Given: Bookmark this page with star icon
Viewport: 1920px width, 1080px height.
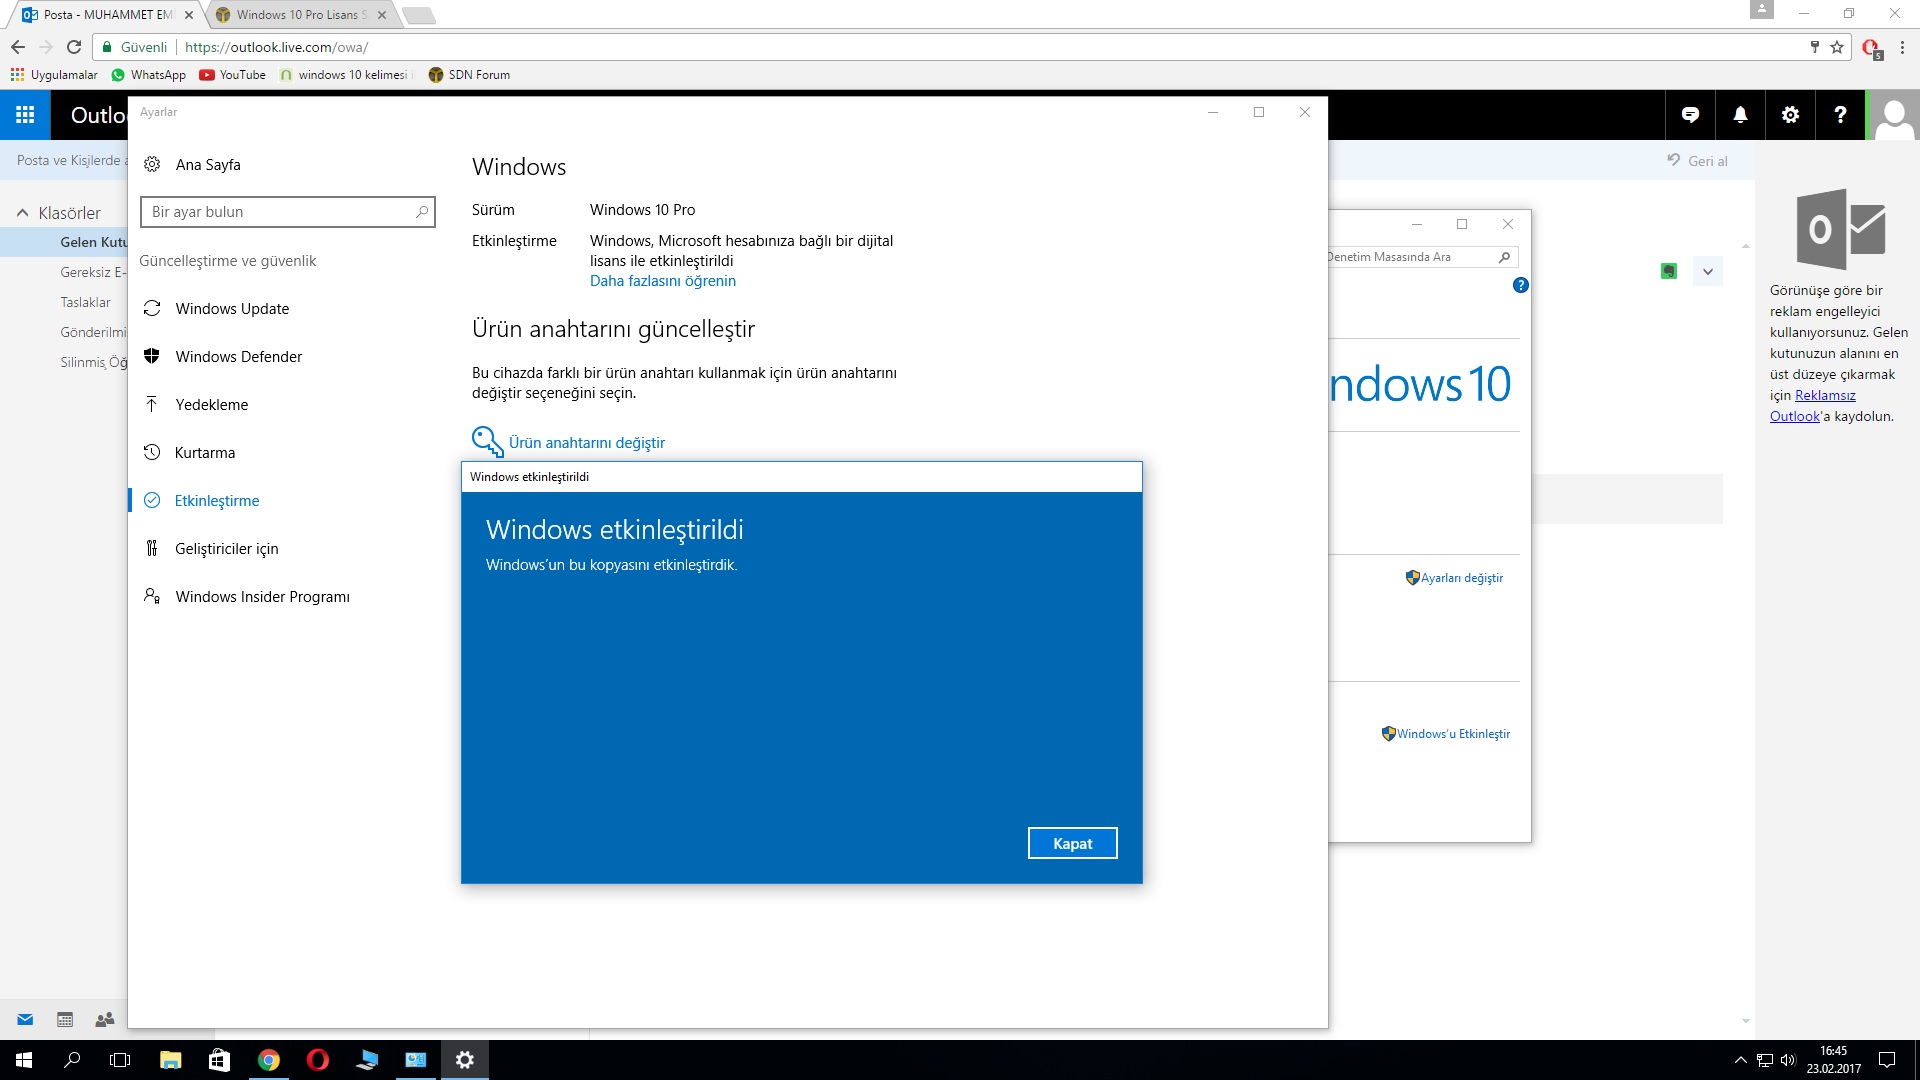Looking at the screenshot, I should tap(1837, 47).
